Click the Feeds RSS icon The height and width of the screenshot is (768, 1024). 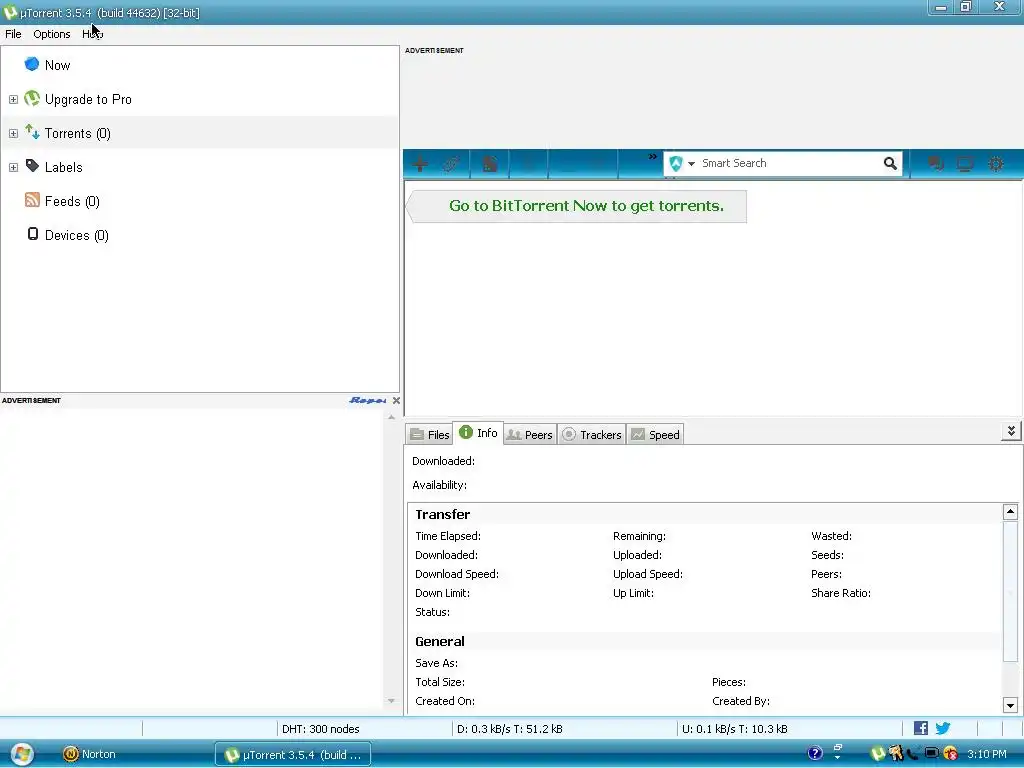tap(32, 200)
